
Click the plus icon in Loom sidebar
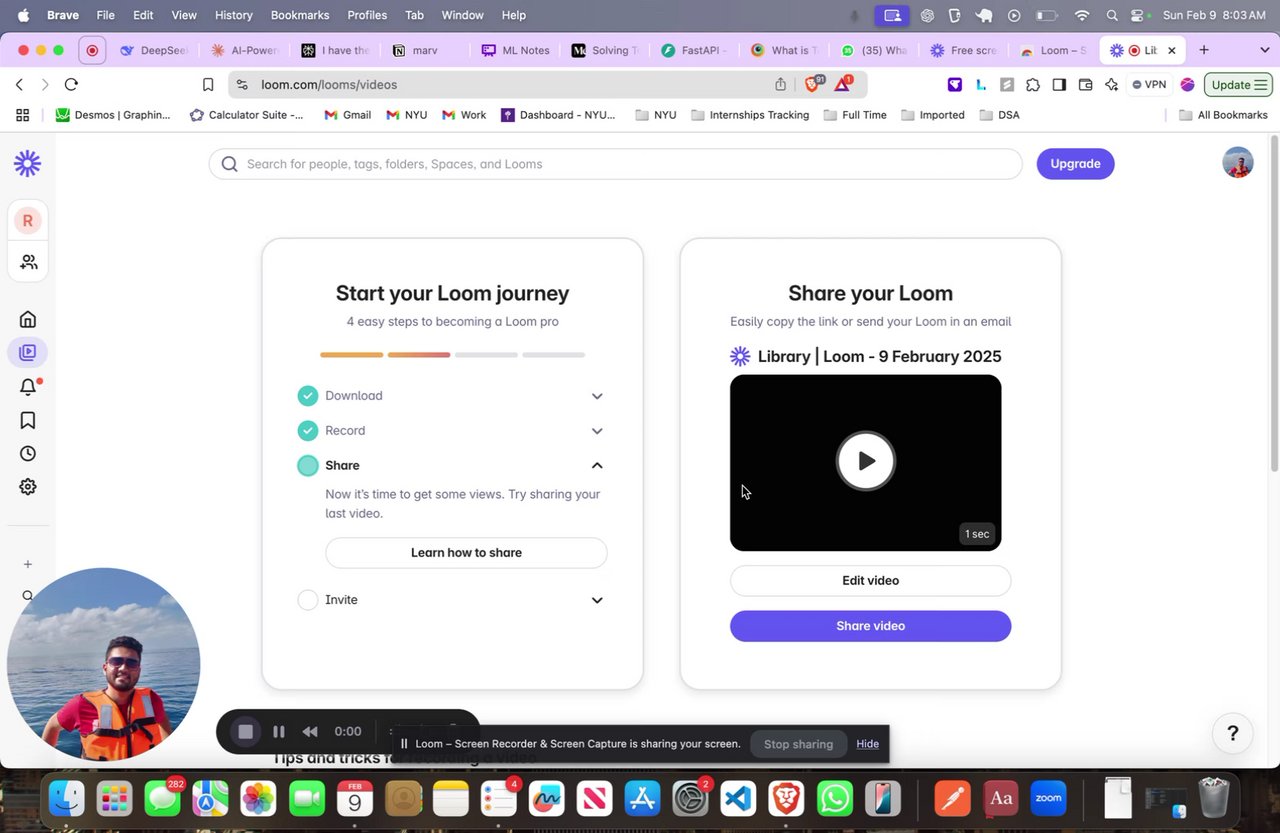tap(28, 564)
